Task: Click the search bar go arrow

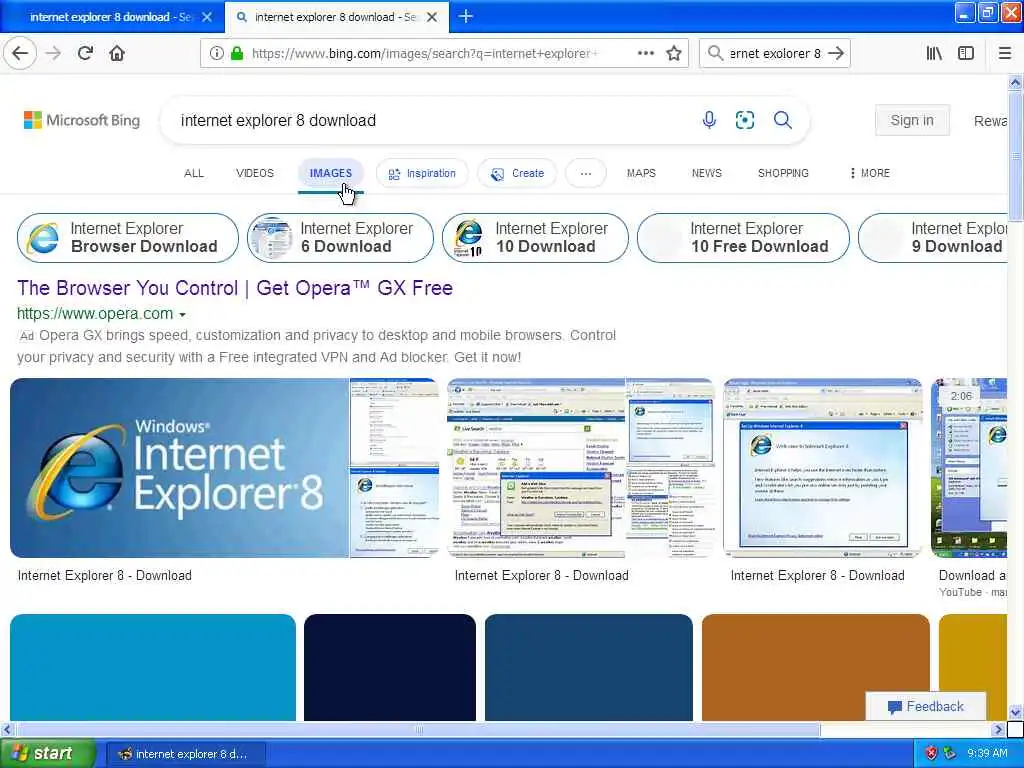Action: click(836, 54)
